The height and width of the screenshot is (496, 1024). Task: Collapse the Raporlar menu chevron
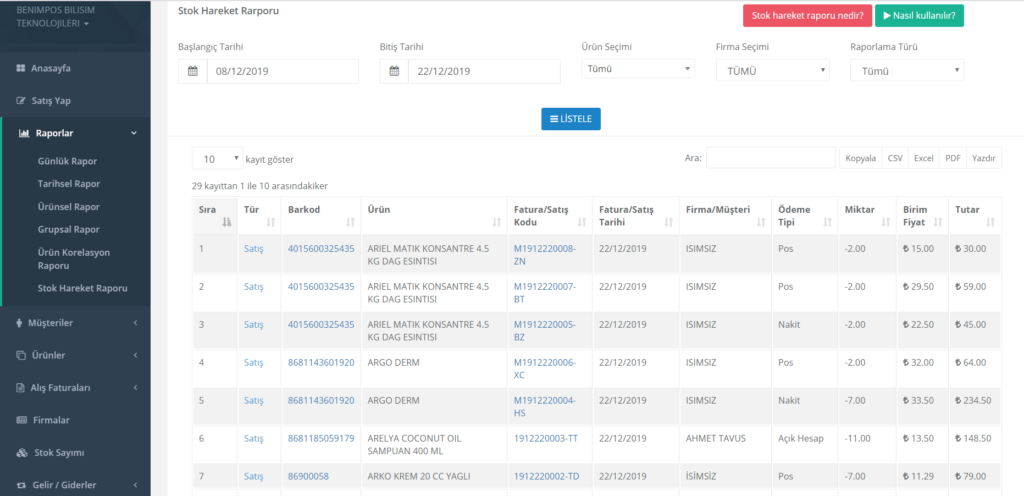point(134,134)
